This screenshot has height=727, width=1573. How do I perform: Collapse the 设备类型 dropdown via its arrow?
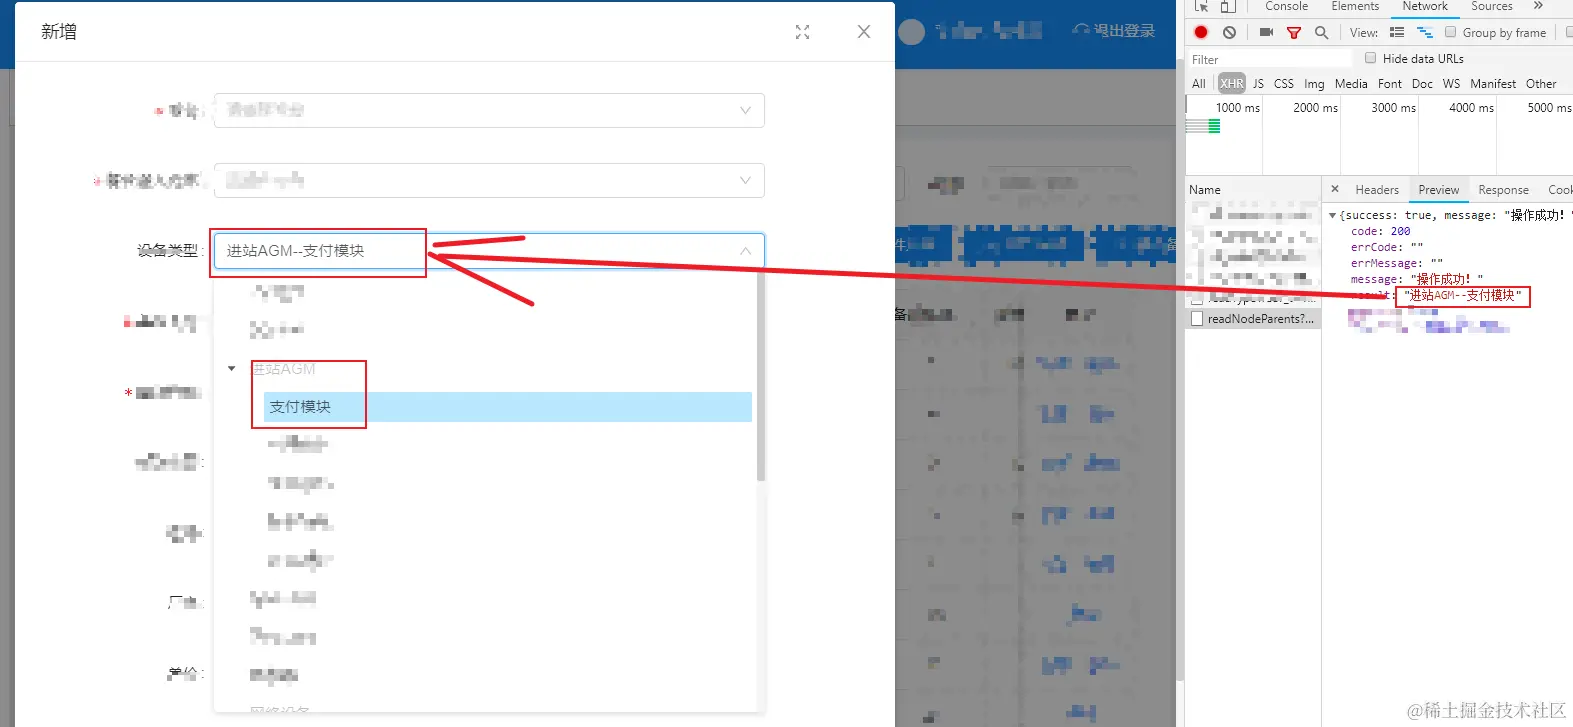click(745, 251)
